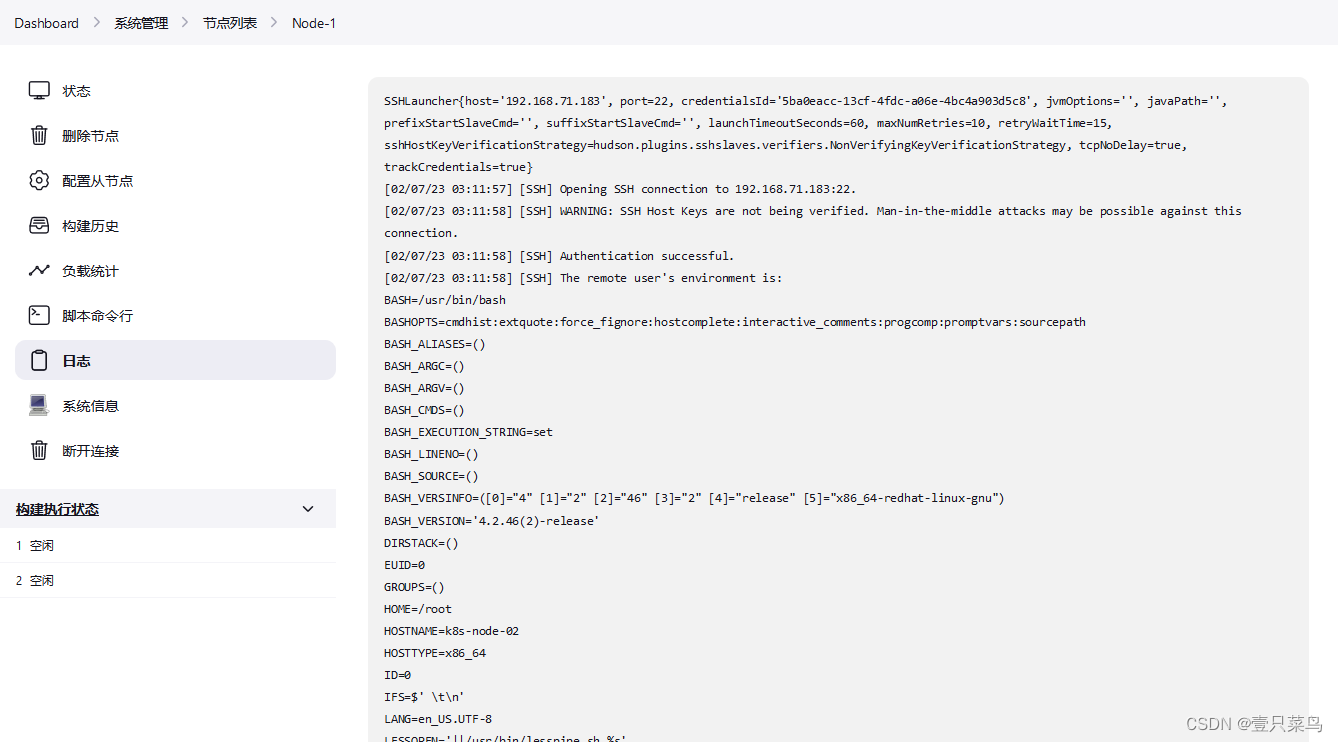Click the 构建执行状态 heading link
The width and height of the screenshot is (1338, 742).
57,510
